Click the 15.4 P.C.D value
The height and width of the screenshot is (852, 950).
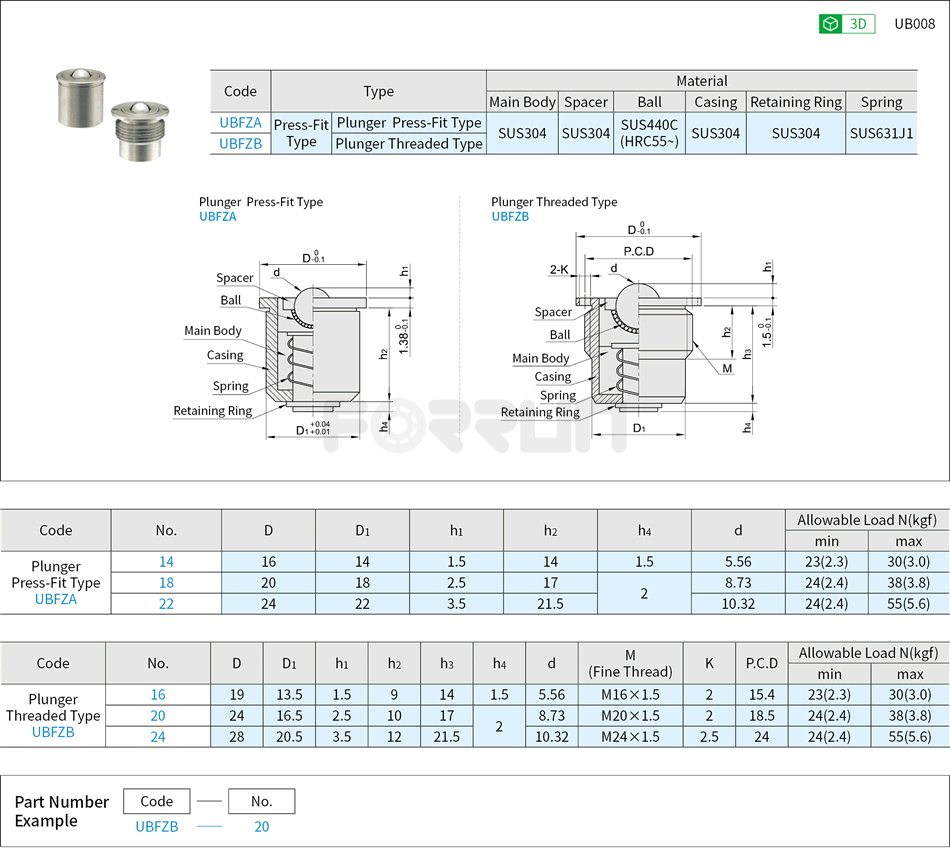(762, 694)
